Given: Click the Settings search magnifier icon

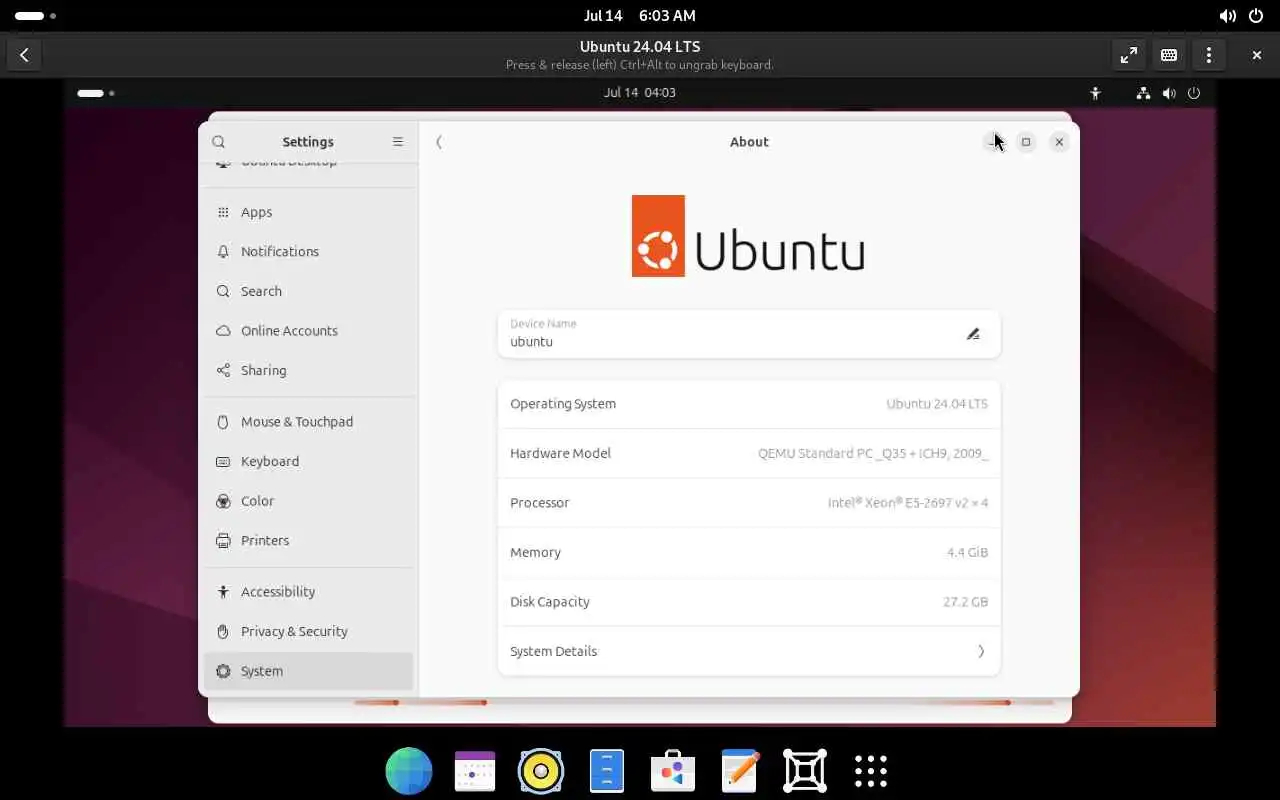Looking at the screenshot, I should [x=218, y=142].
